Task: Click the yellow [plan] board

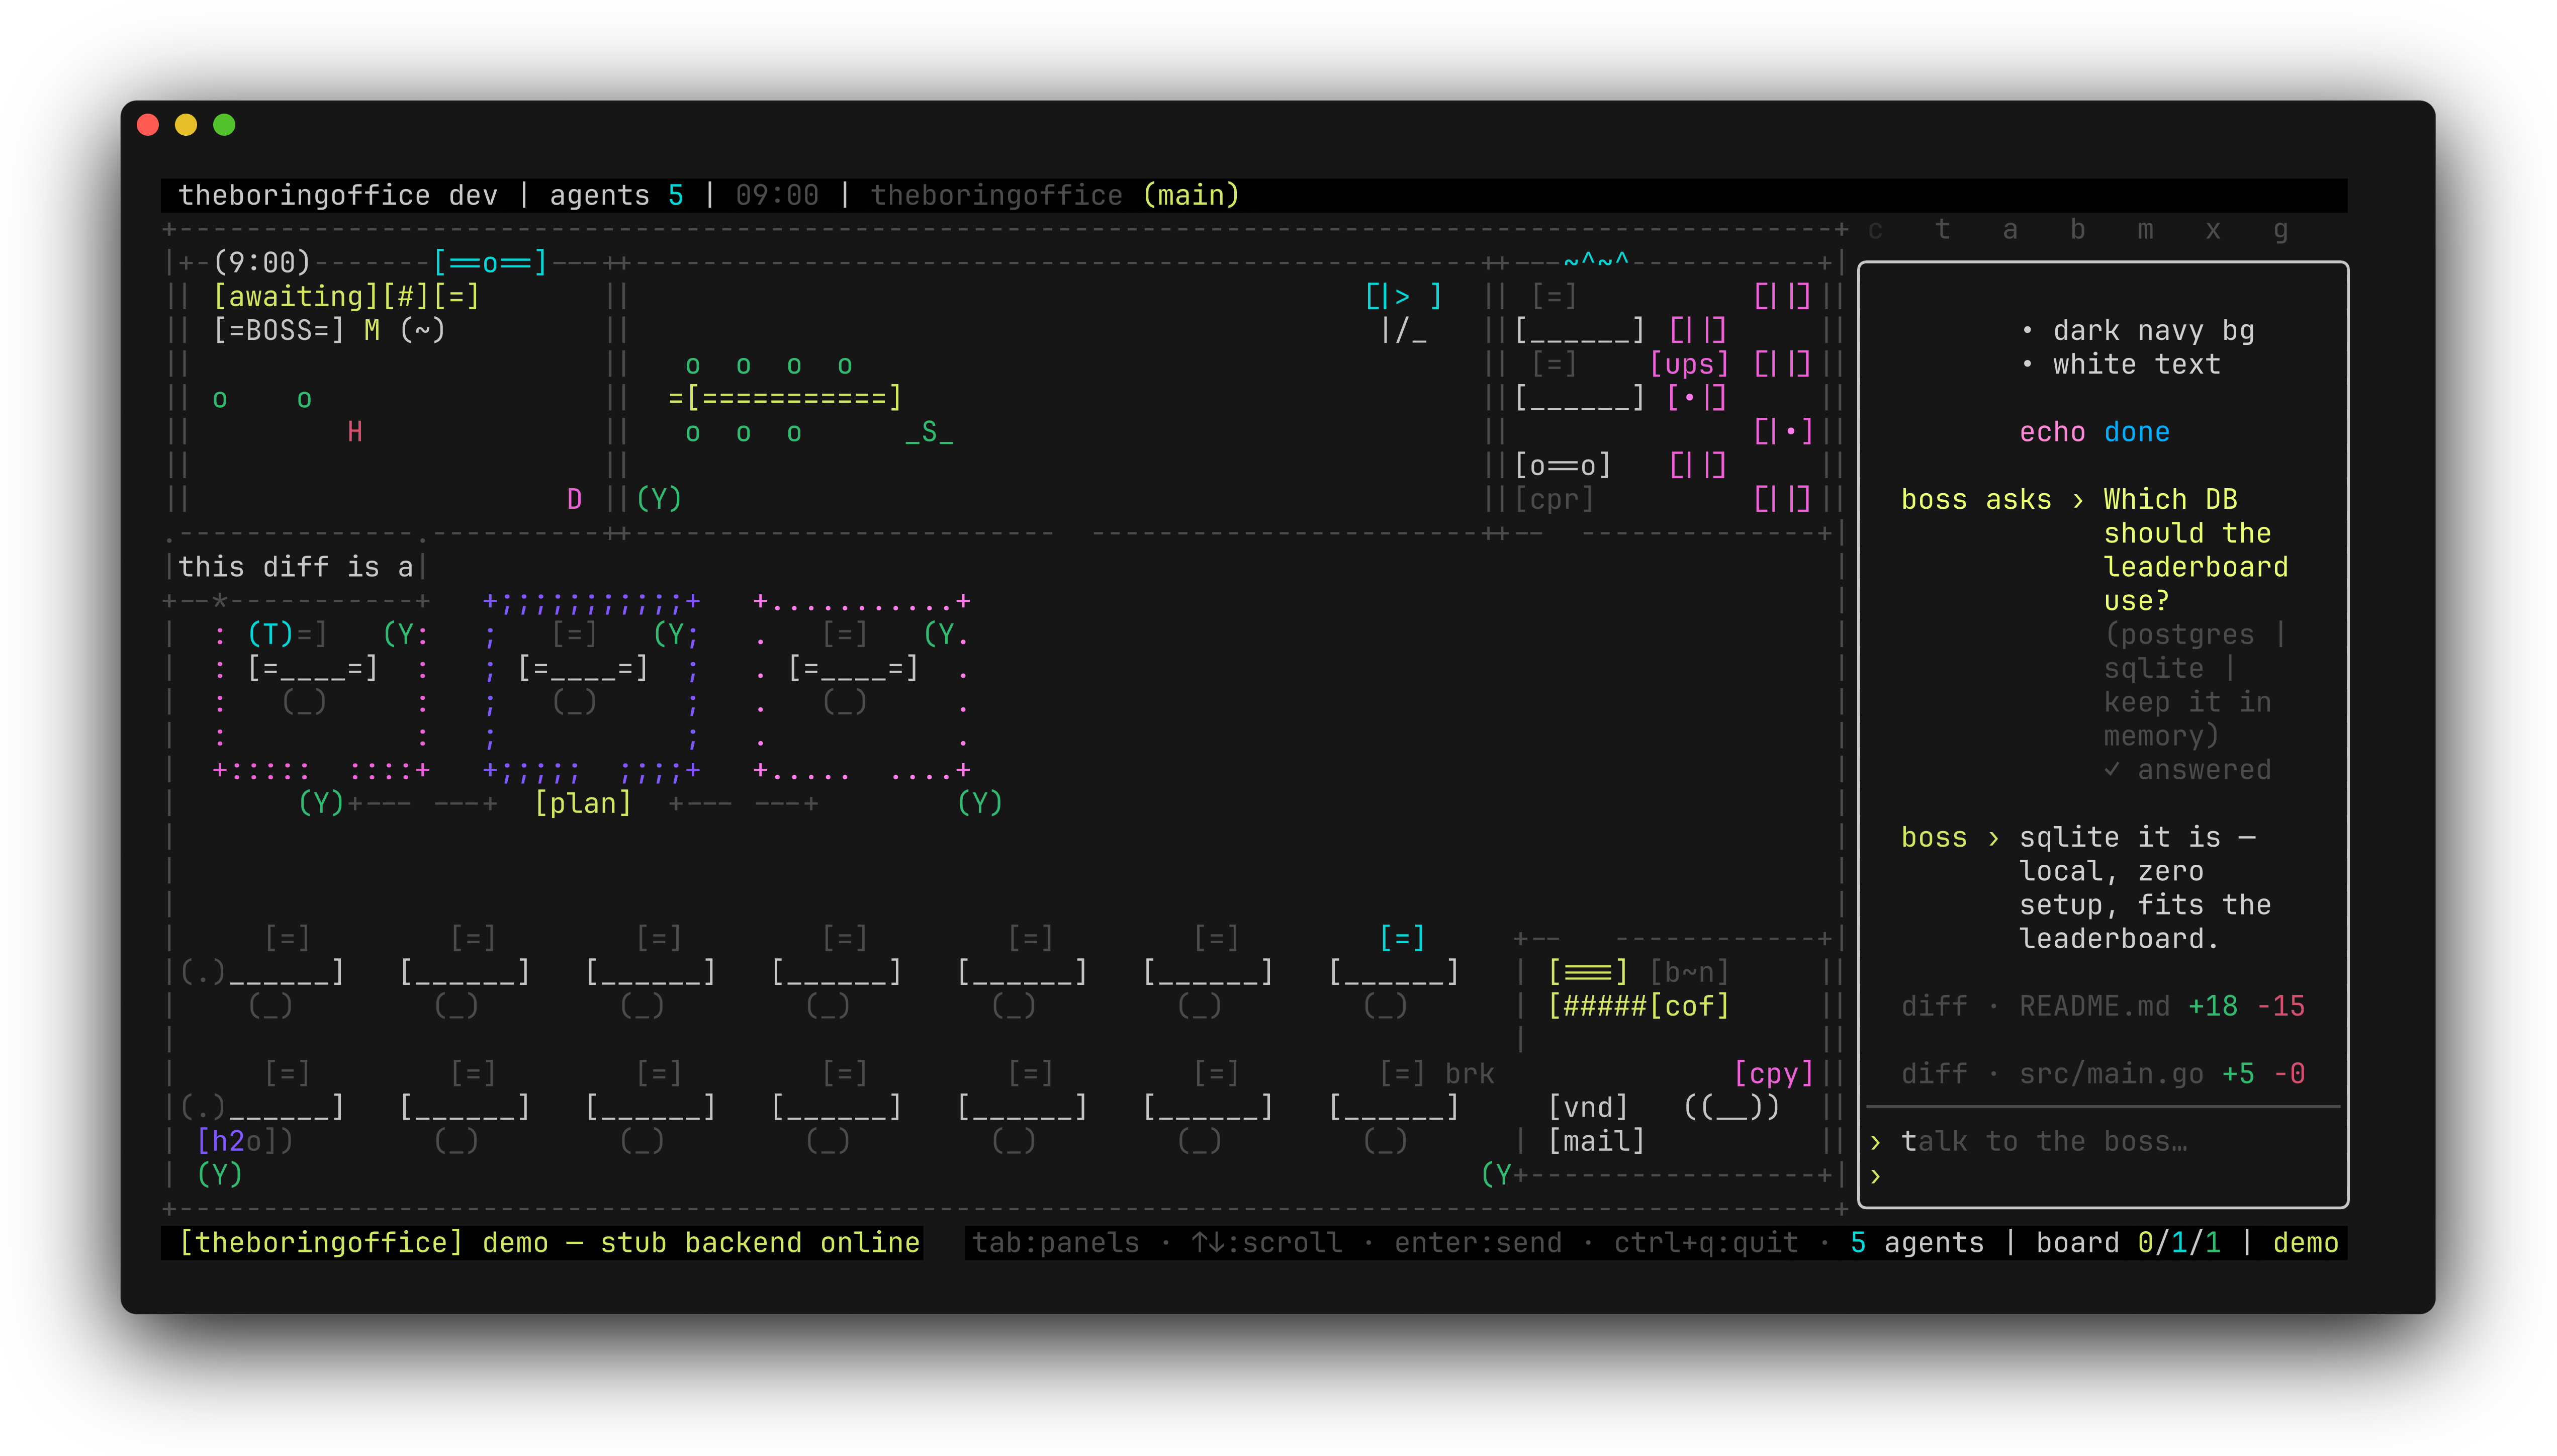Action: (583, 803)
